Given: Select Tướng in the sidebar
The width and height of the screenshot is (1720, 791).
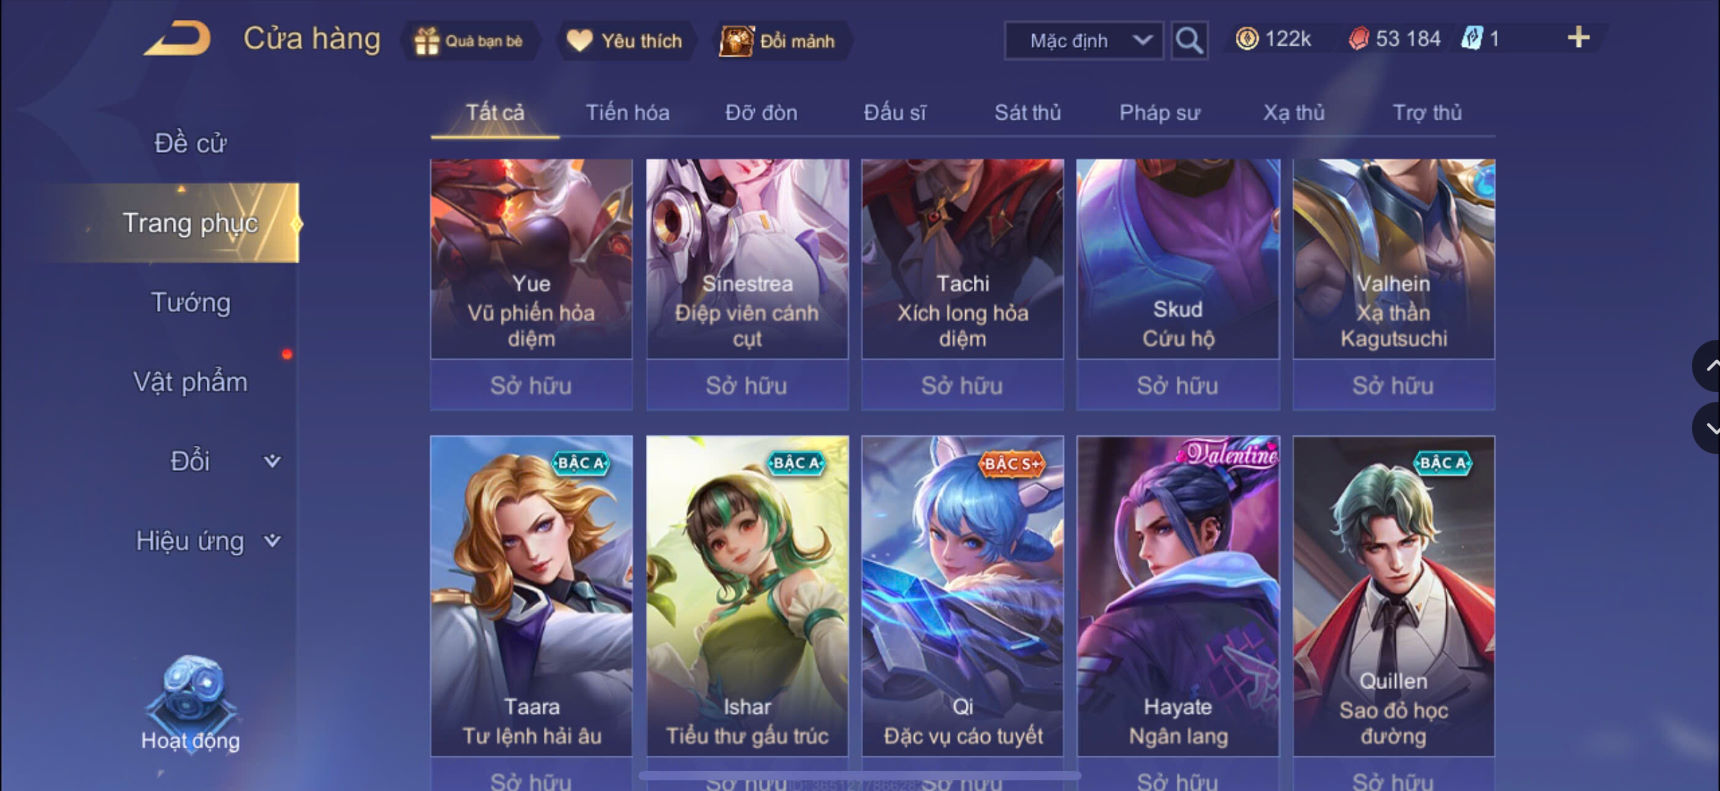Looking at the screenshot, I should [x=190, y=302].
